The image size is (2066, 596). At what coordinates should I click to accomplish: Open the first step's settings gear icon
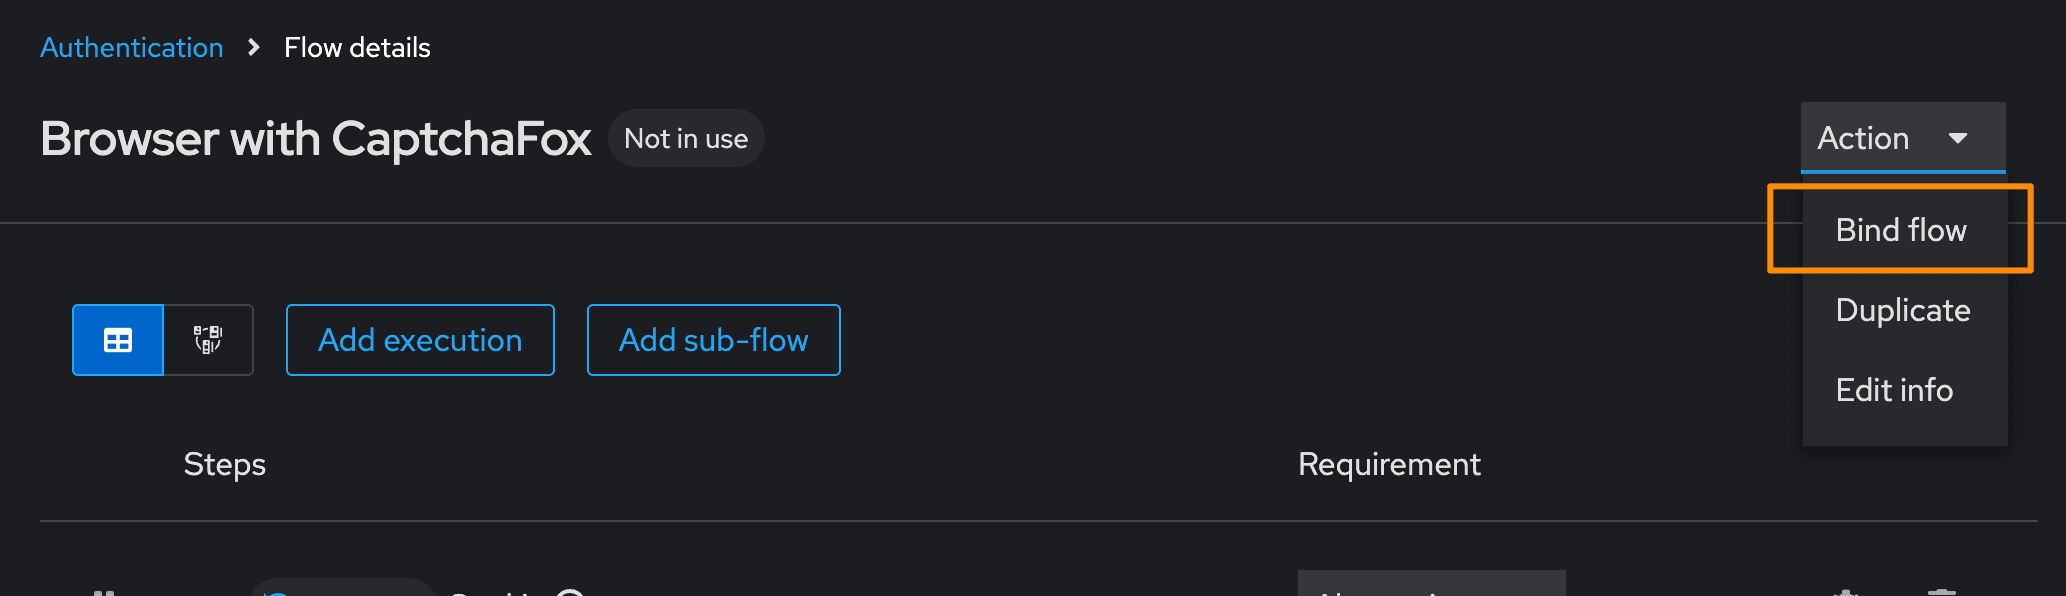coord(1846,591)
